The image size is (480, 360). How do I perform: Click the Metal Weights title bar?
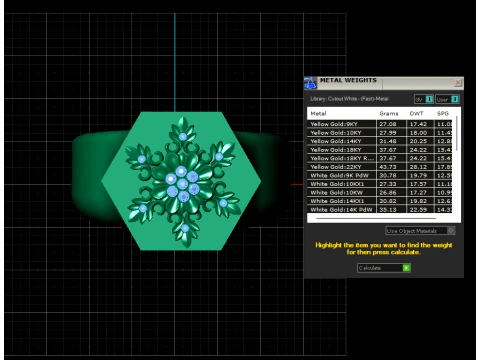383,83
